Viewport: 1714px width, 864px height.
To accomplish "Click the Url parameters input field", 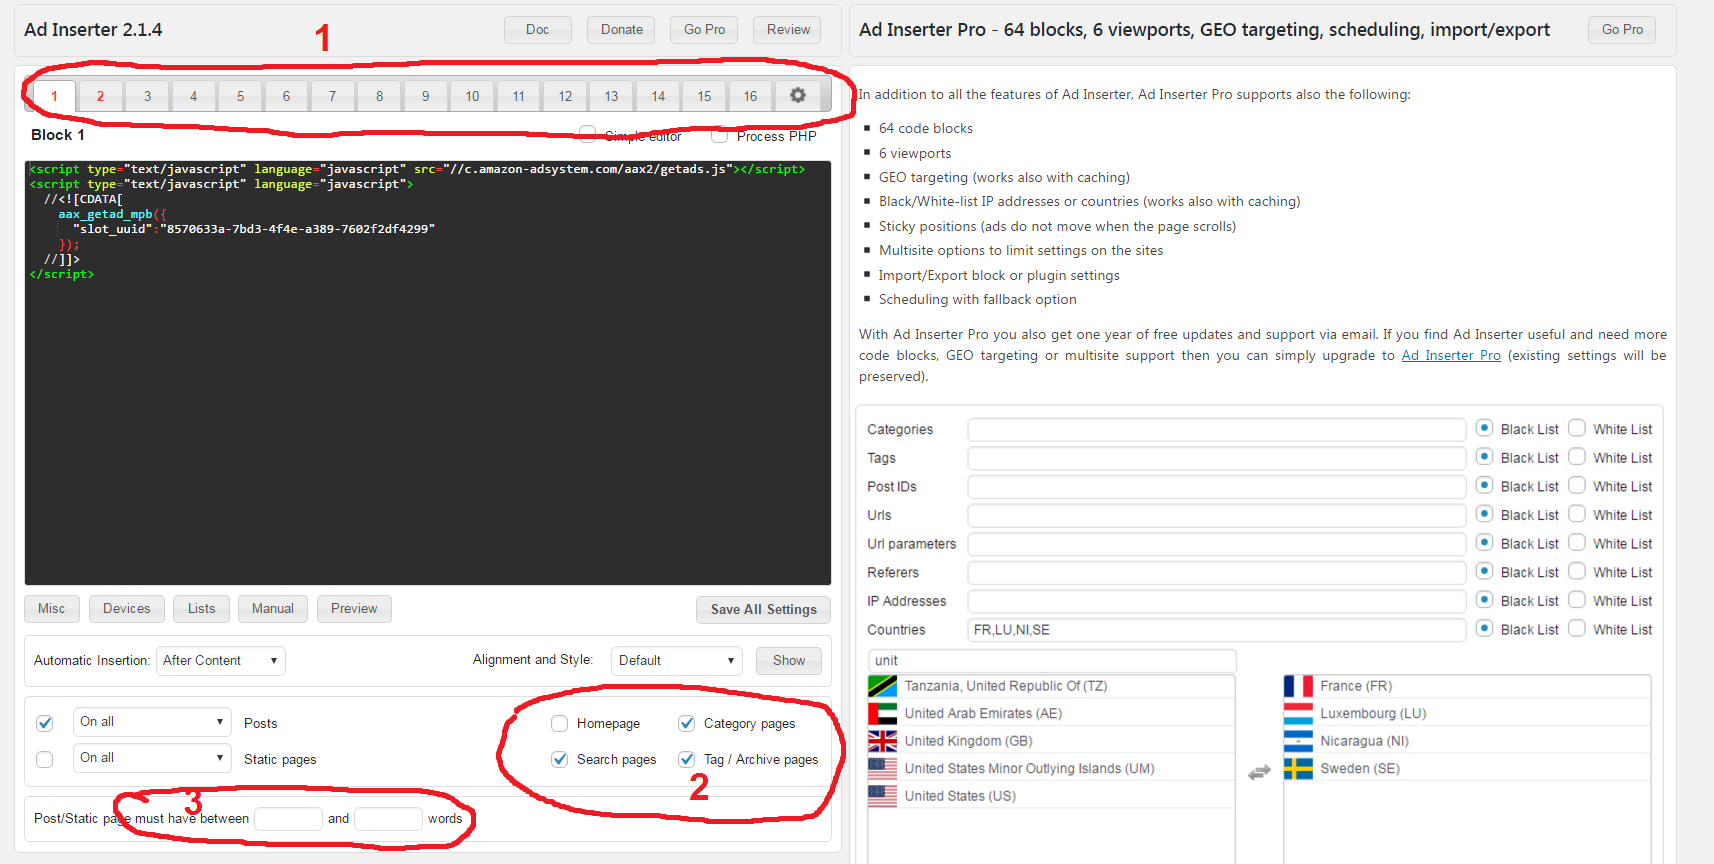I will 1217,544.
